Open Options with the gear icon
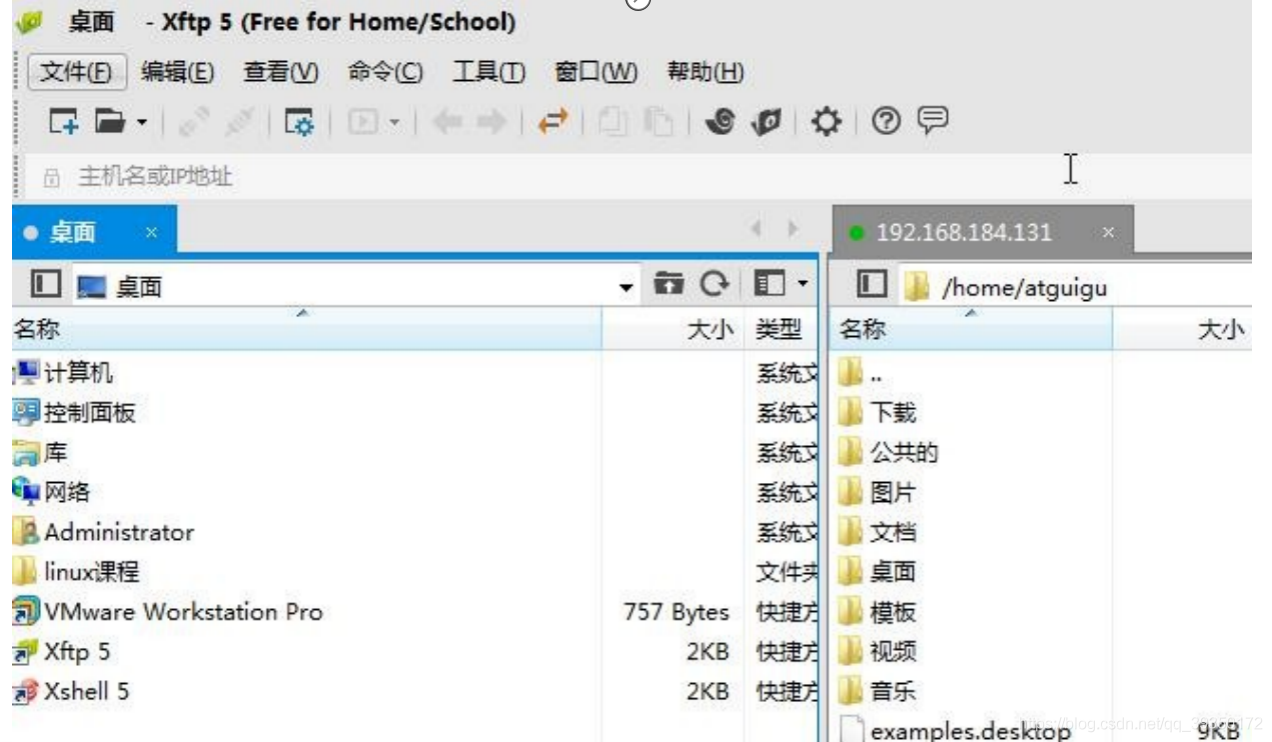The image size is (1272, 742). point(826,122)
